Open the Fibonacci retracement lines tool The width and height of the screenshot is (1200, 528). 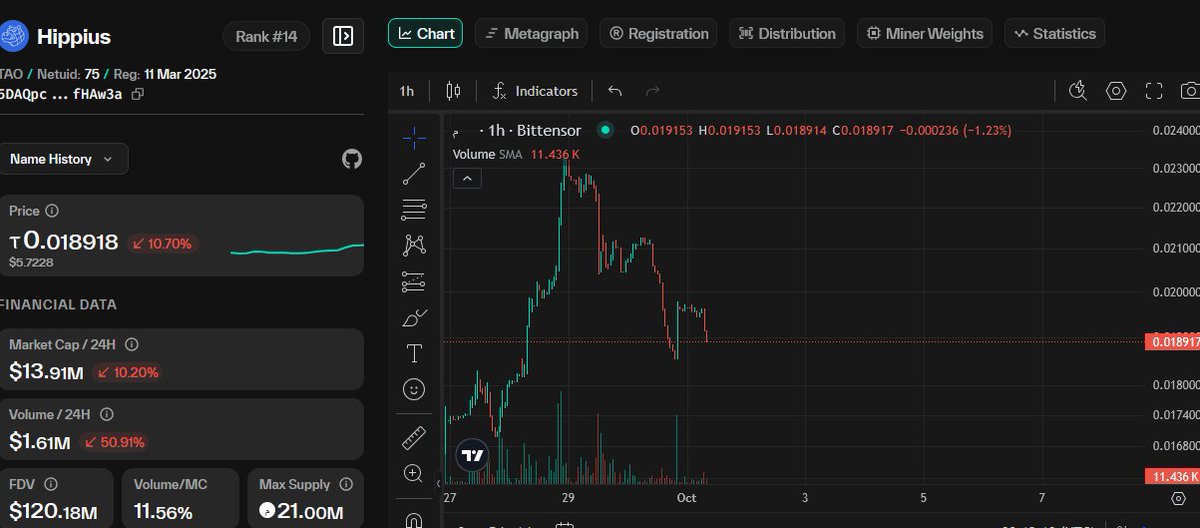414,209
